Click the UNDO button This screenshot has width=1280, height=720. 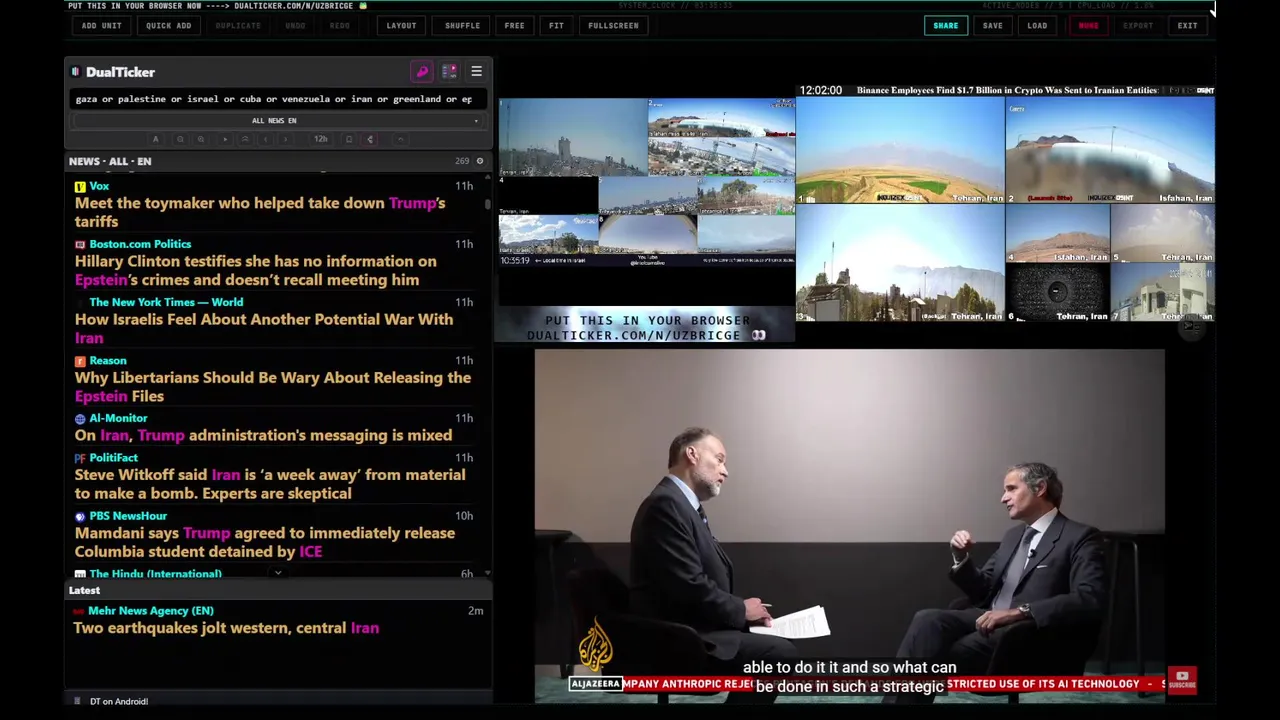tap(295, 26)
